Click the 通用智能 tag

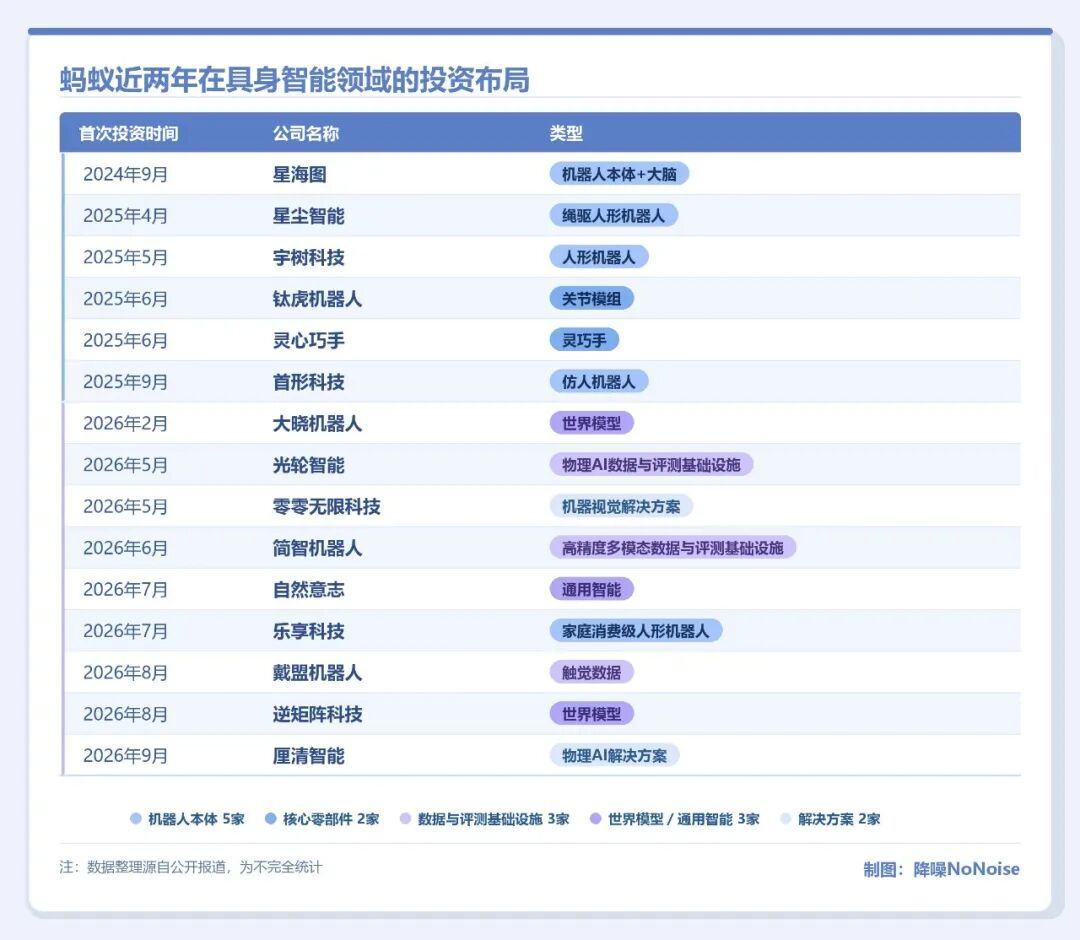click(592, 589)
